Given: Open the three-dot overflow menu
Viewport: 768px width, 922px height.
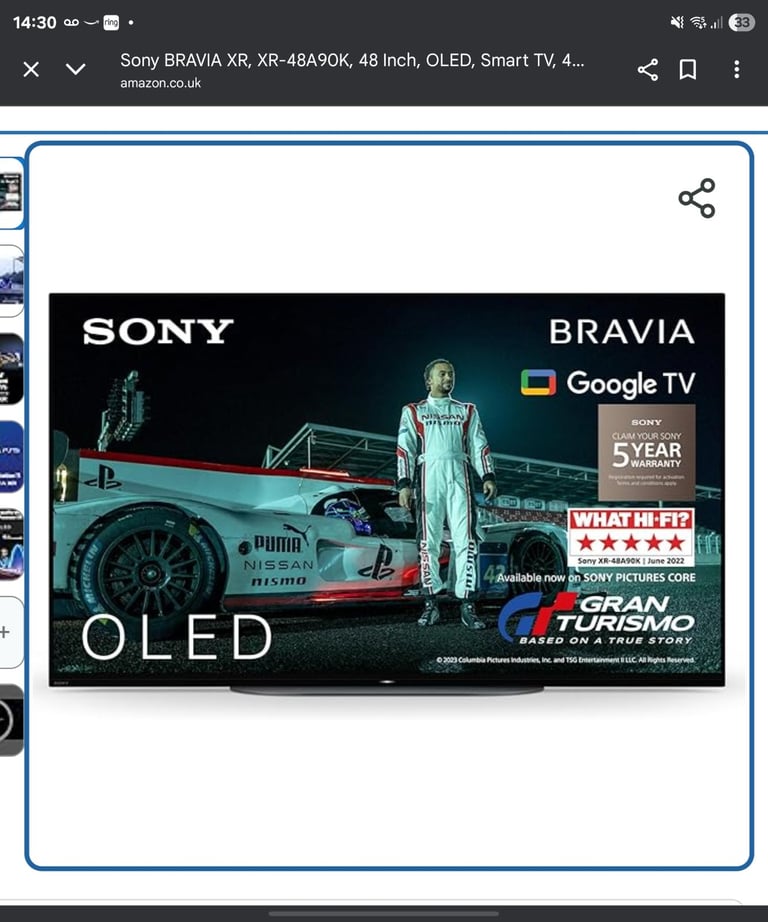Looking at the screenshot, I should point(736,69).
